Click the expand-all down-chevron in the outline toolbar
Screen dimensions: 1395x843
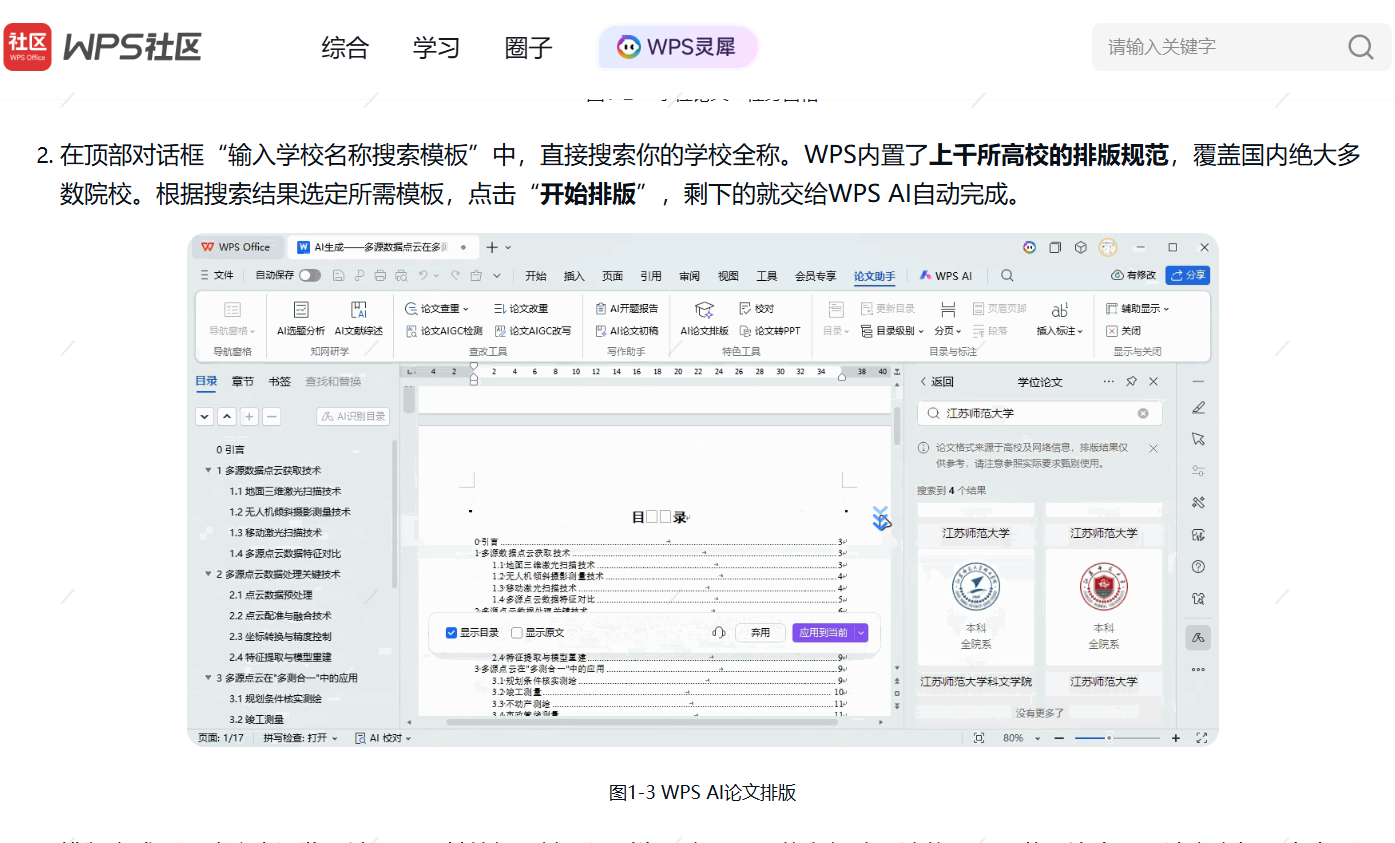[205, 417]
